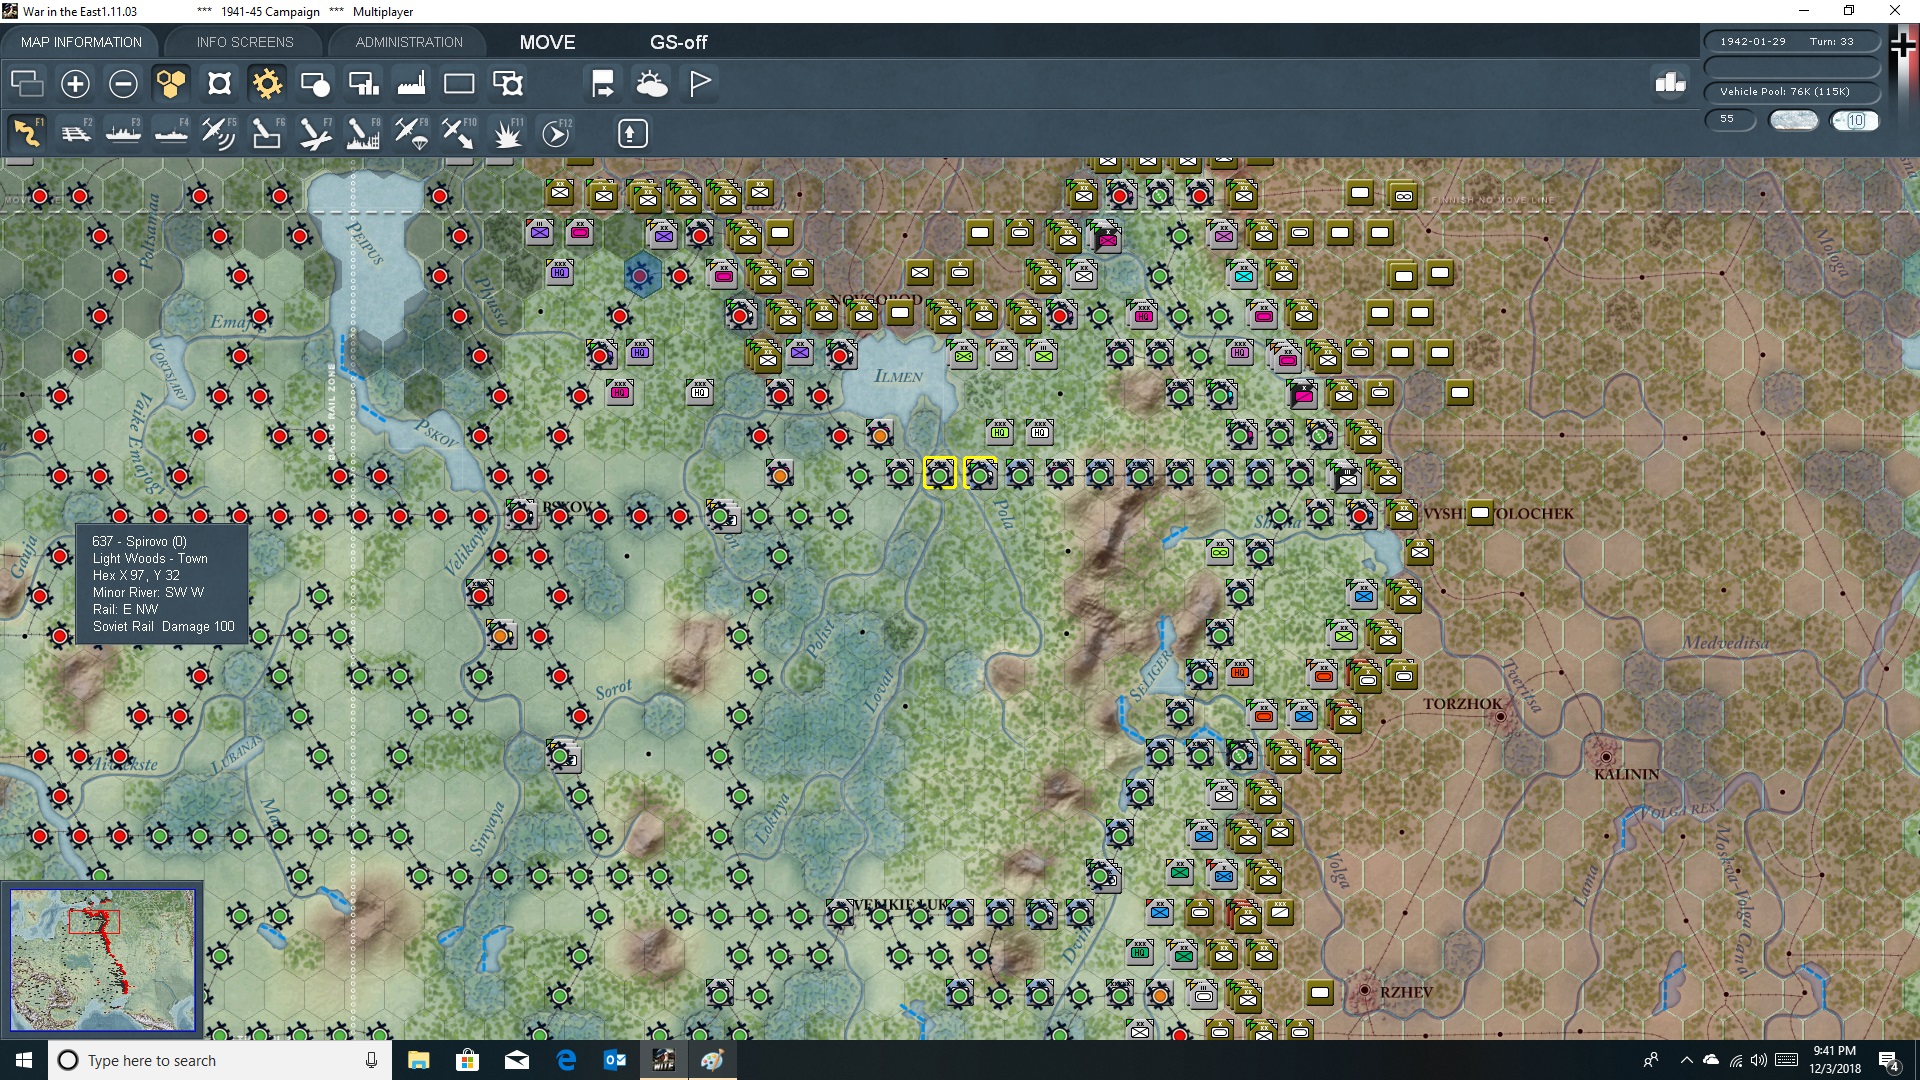Open the Map Information tab
The width and height of the screenshot is (1920, 1080).
click(x=81, y=42)
